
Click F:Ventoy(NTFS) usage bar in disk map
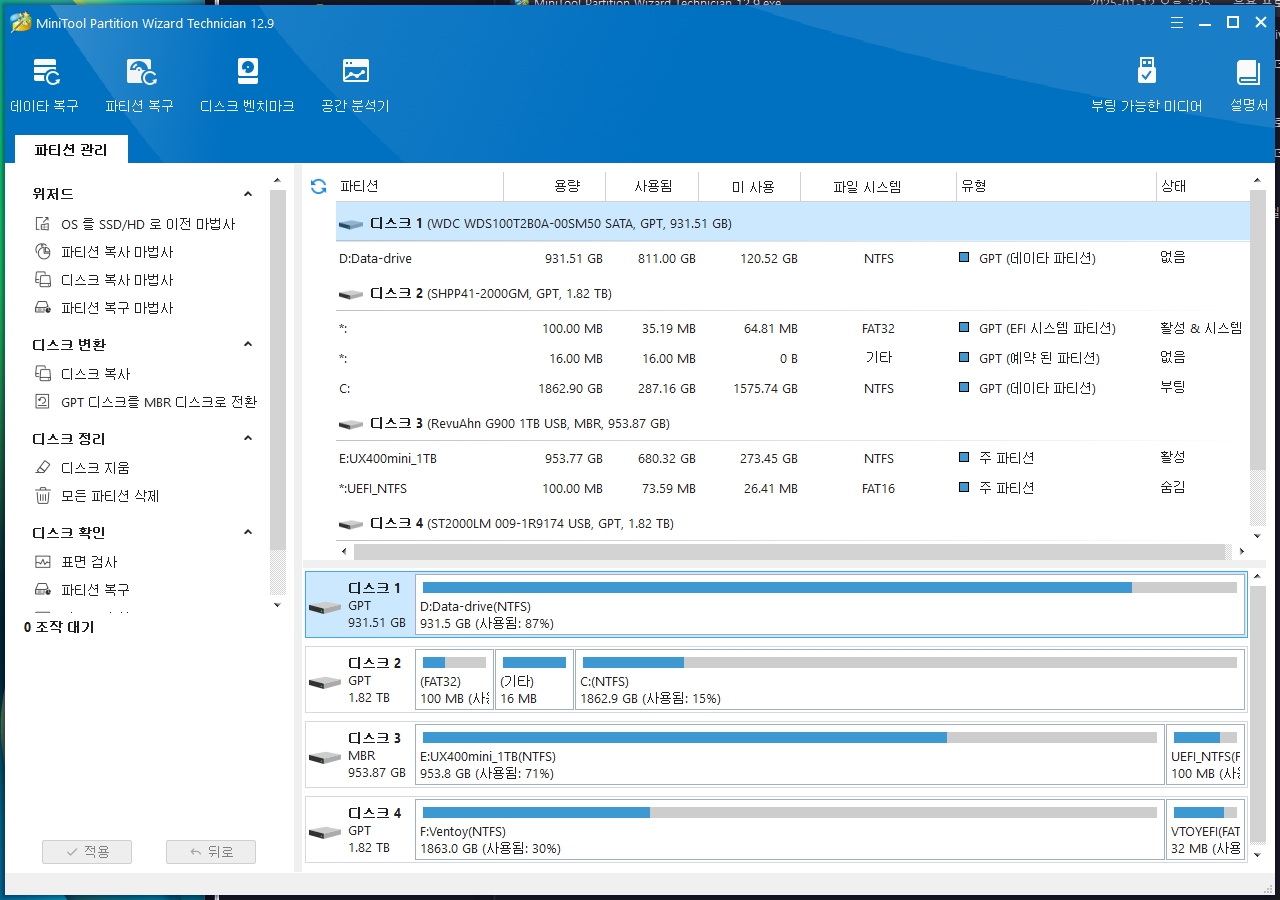click(789, 812)
